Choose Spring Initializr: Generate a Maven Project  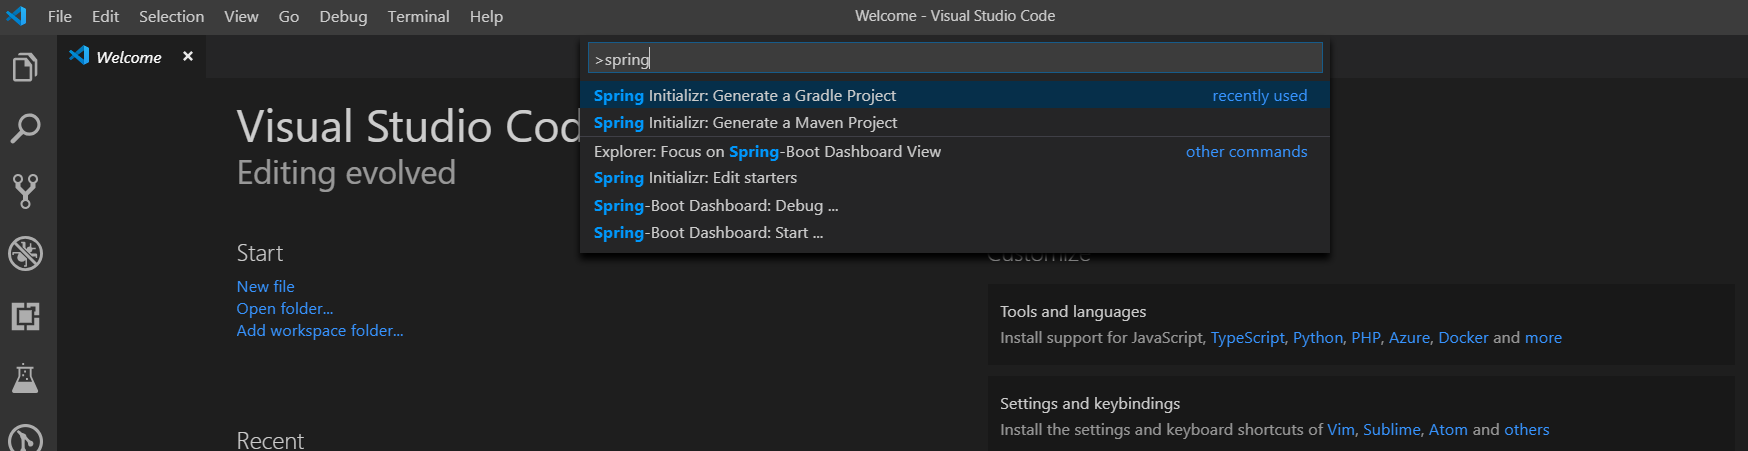tap(745, 122)
